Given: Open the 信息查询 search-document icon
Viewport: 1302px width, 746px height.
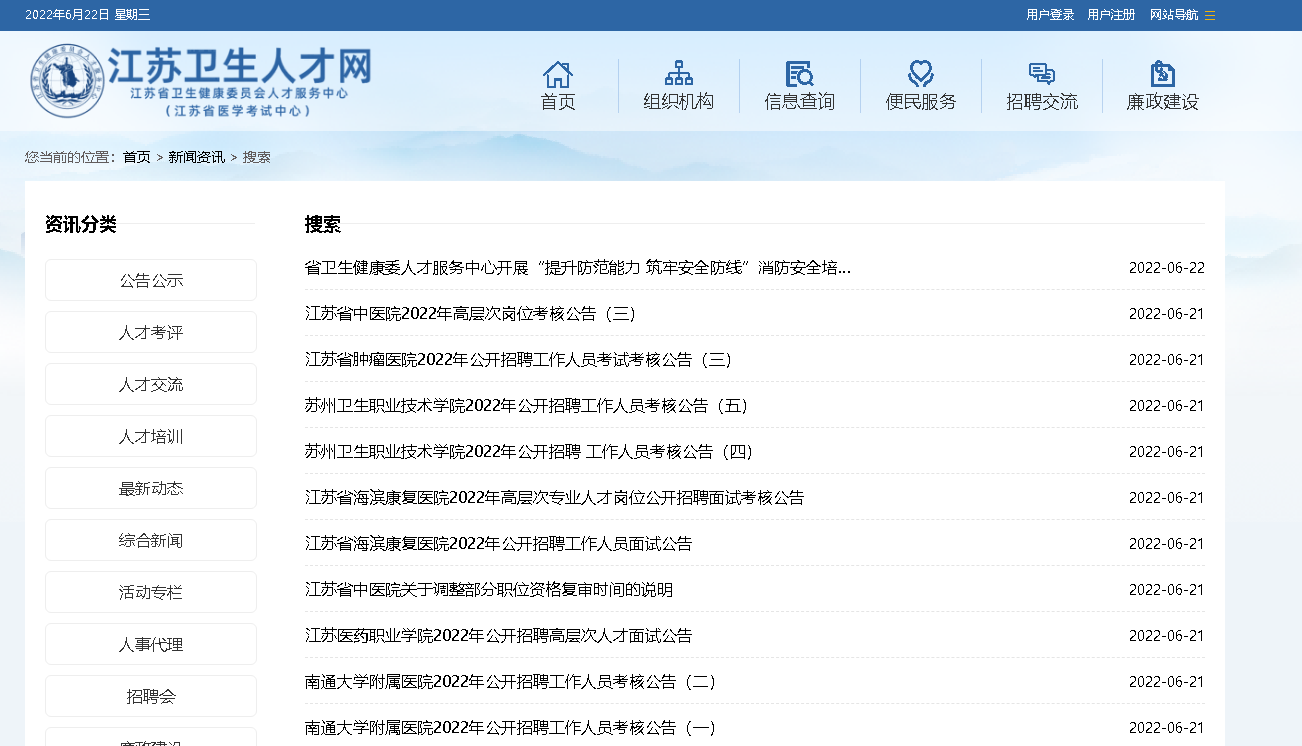Looking at the screenshot, I should click(799, 74).
